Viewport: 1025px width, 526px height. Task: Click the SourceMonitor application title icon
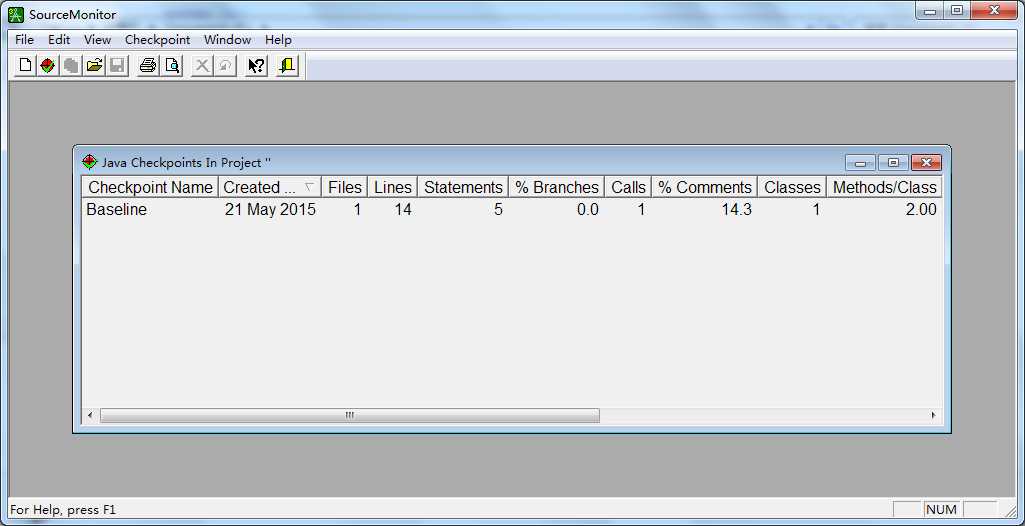point(16,14)
